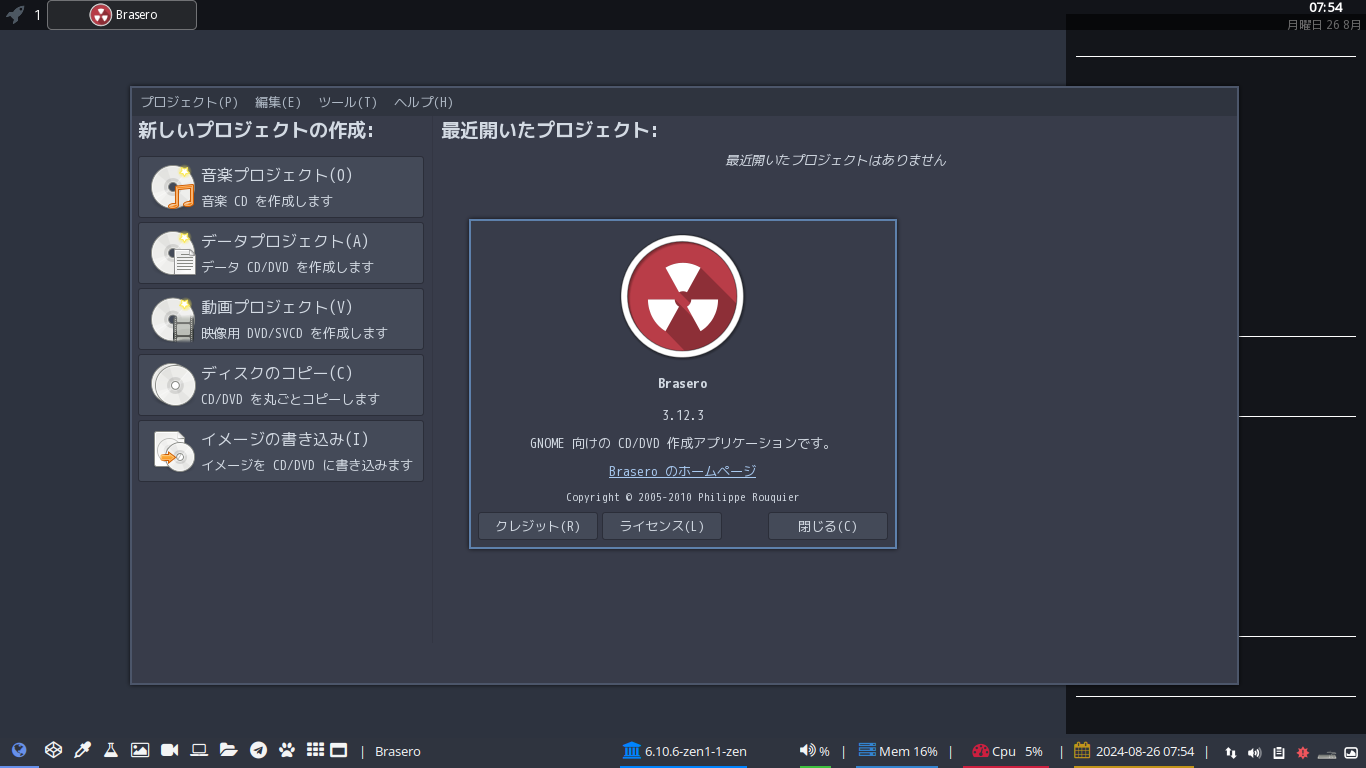The height and width of the screenshot is (768, 1366).
Task: Click the Mem usage server icon
Action: pyautogui.click(x=867, y=750)
